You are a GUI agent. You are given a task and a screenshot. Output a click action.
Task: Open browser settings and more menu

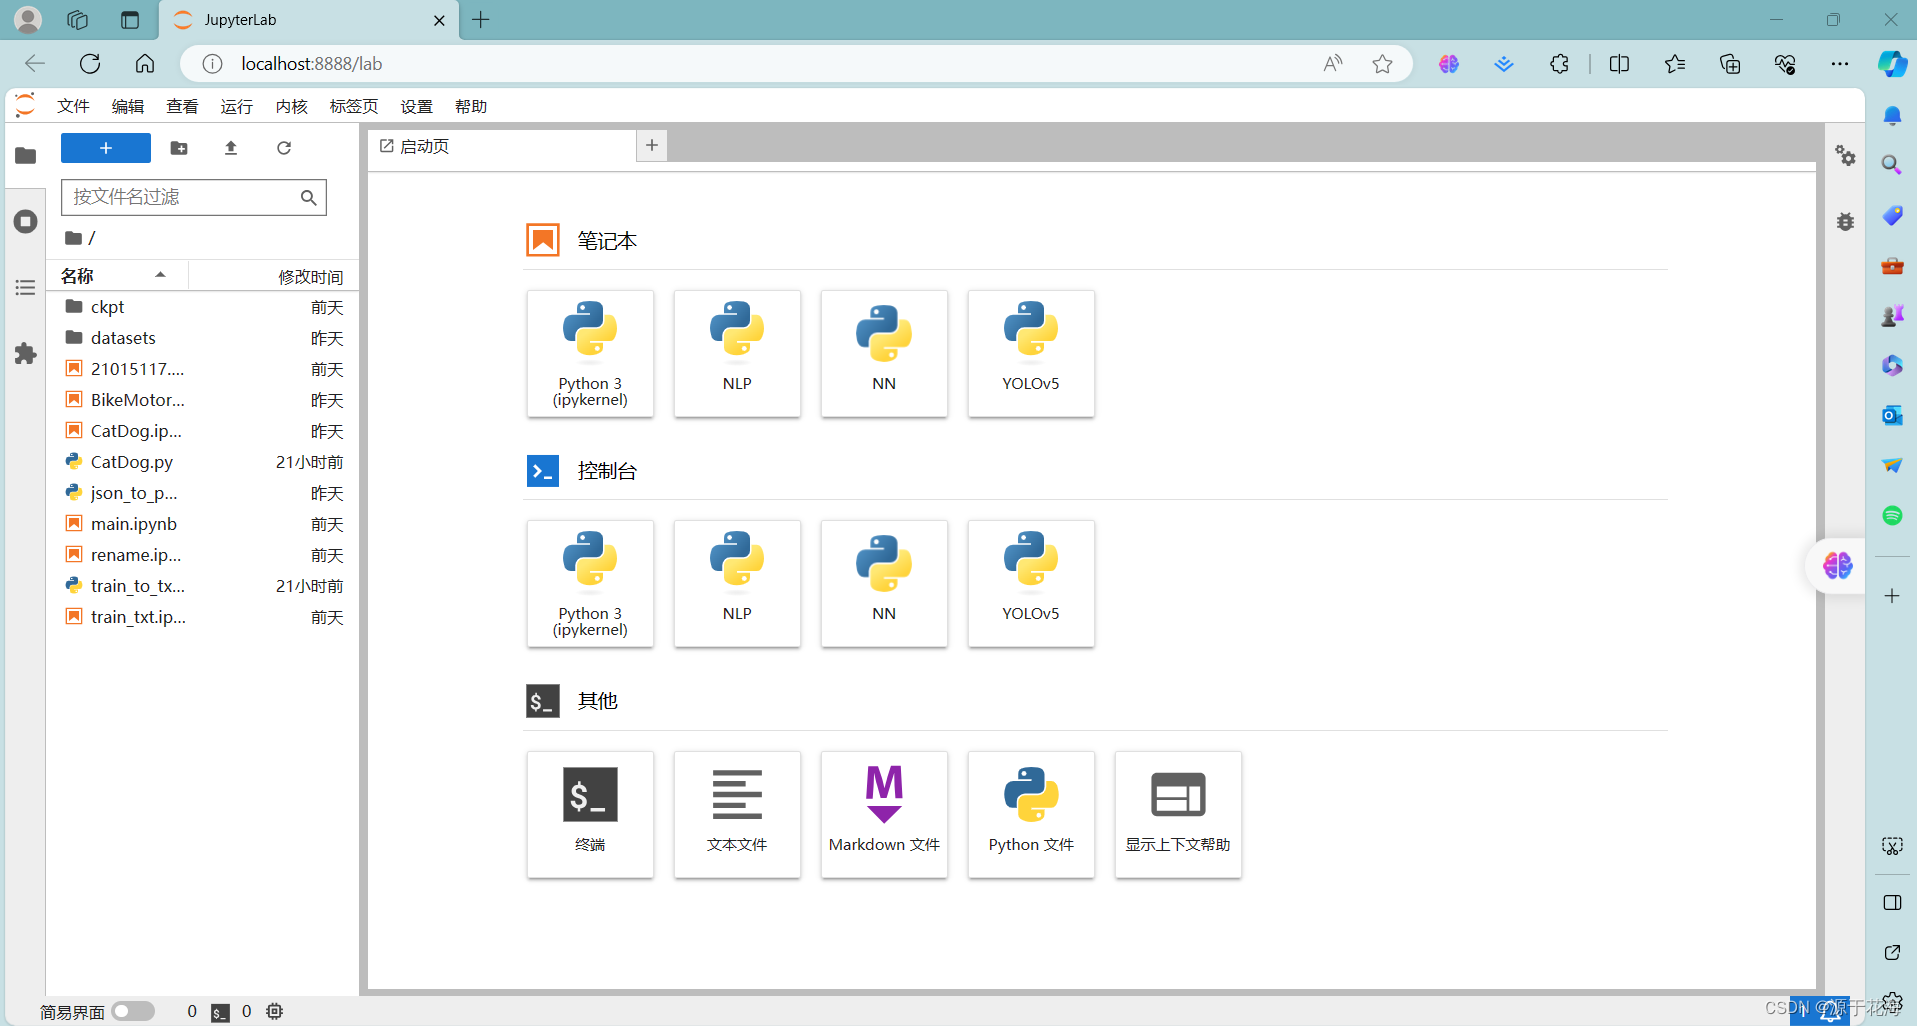click(x=1839, y=64)
